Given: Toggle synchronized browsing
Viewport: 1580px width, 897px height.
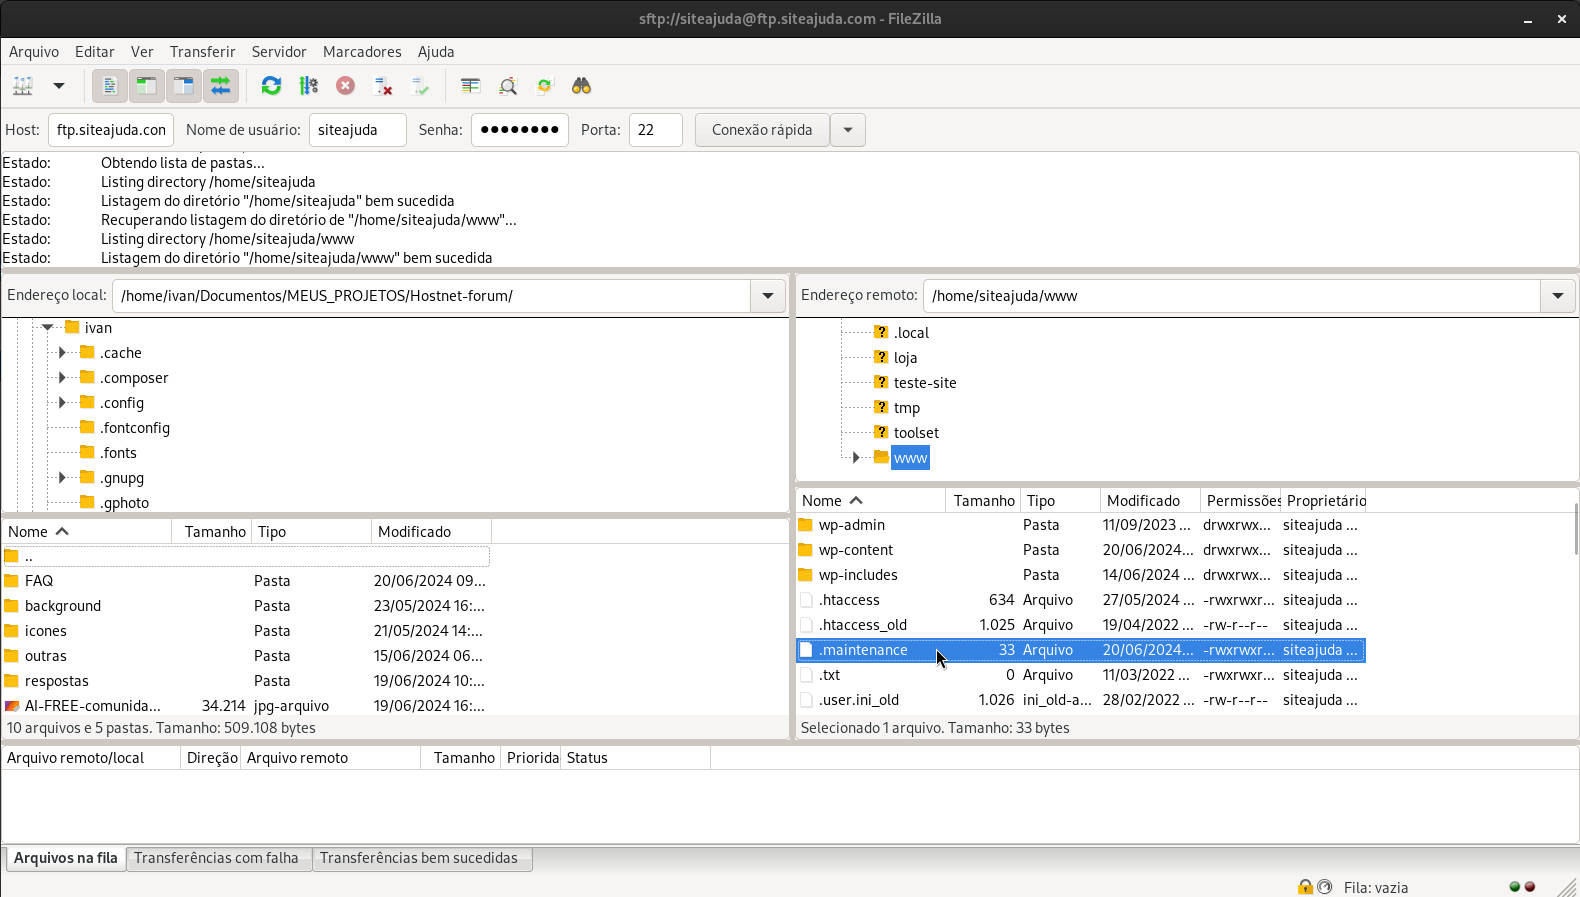Looking at the screenshot, I should coord(544,86).
